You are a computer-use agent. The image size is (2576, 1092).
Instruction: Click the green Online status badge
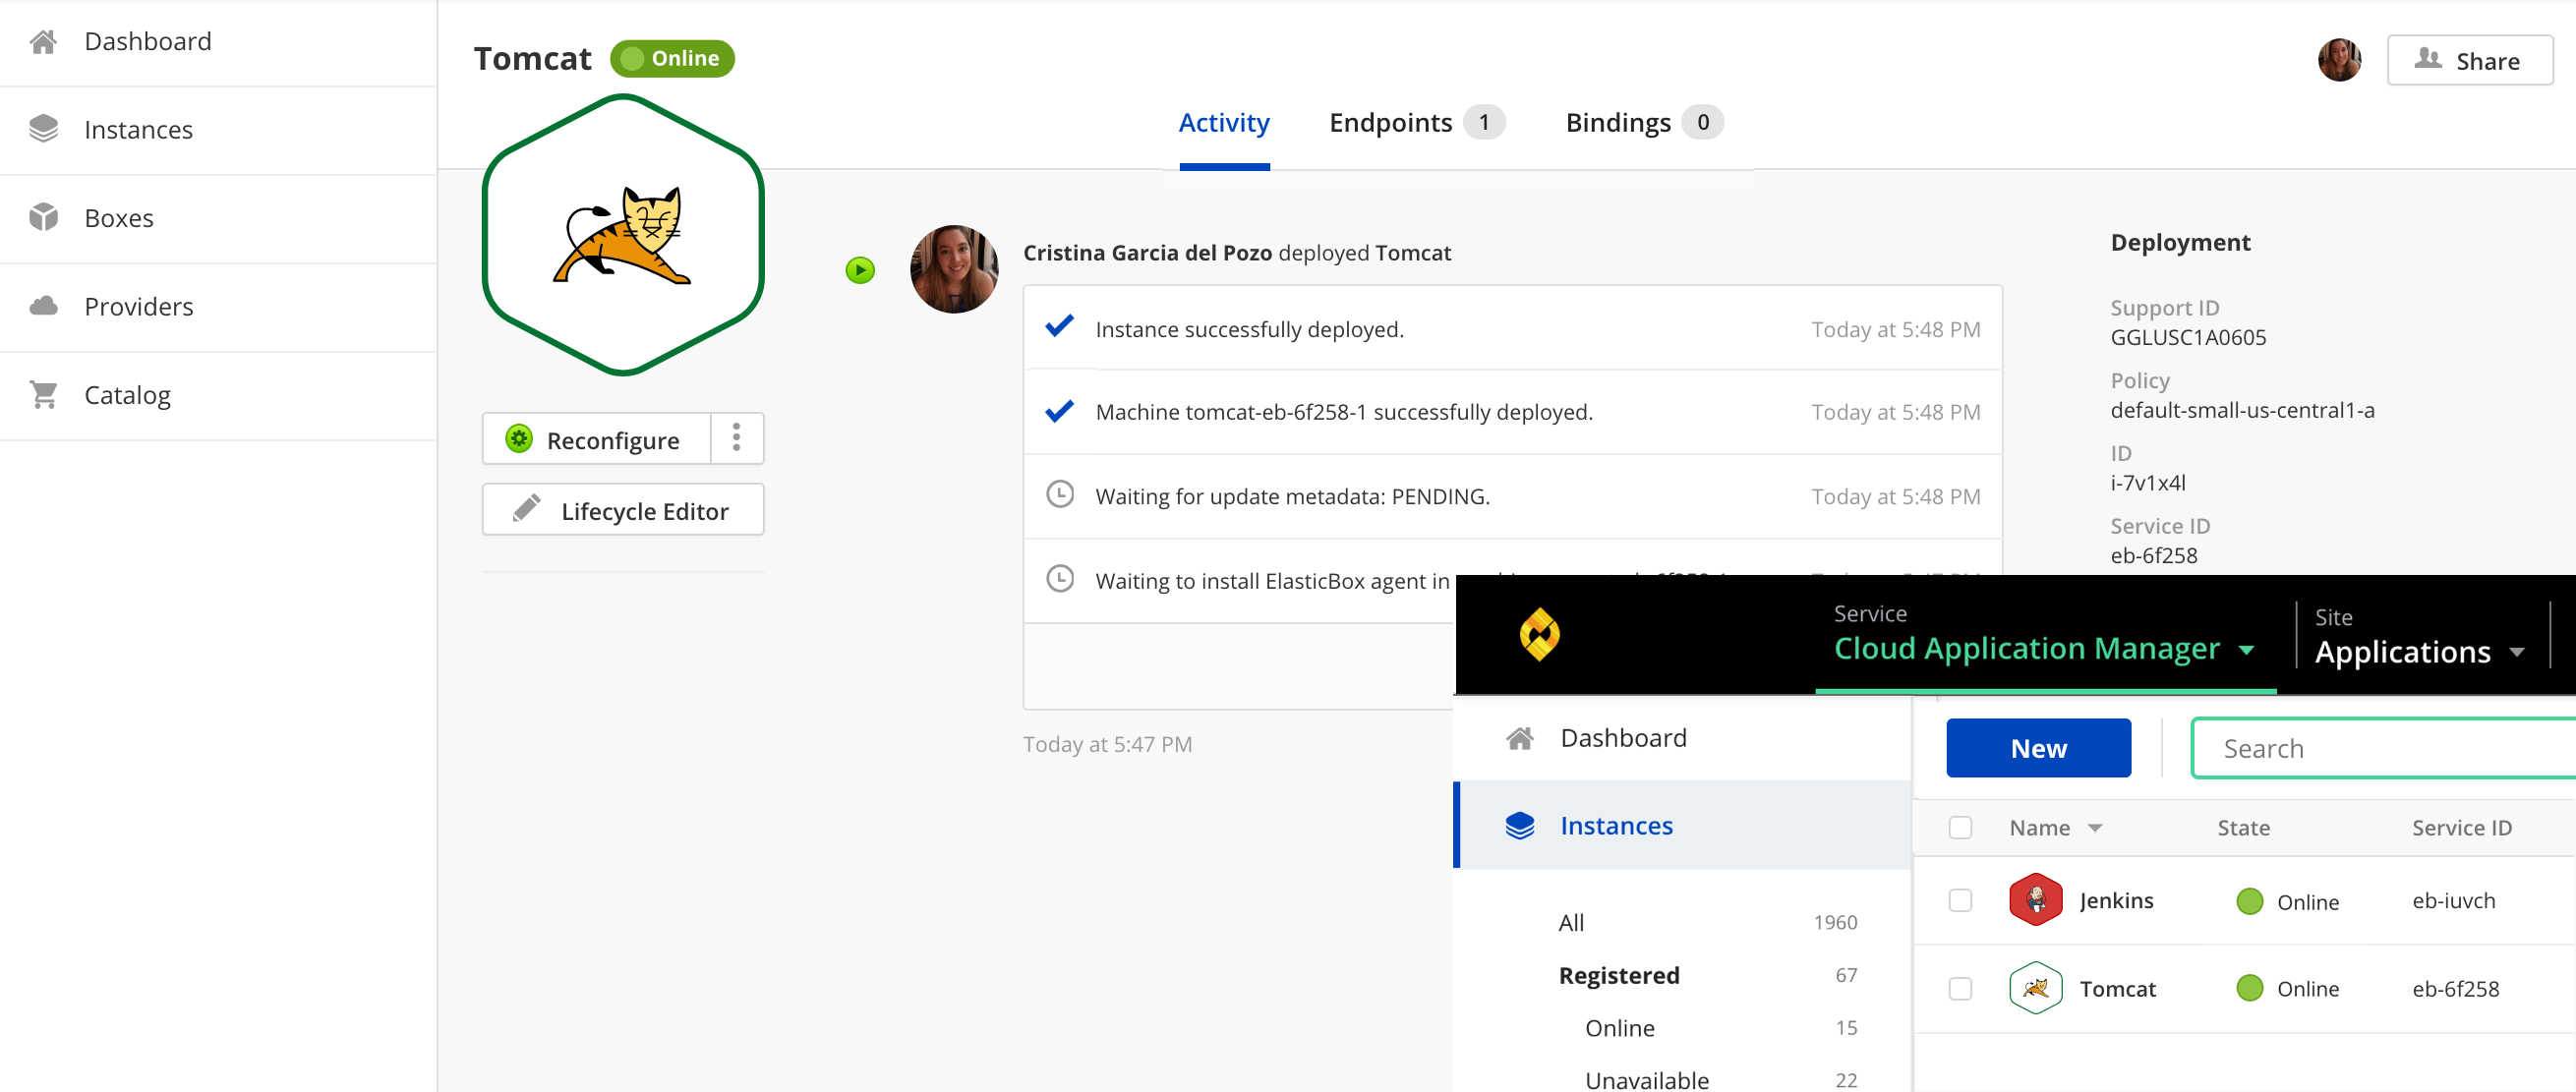(672, 58)
